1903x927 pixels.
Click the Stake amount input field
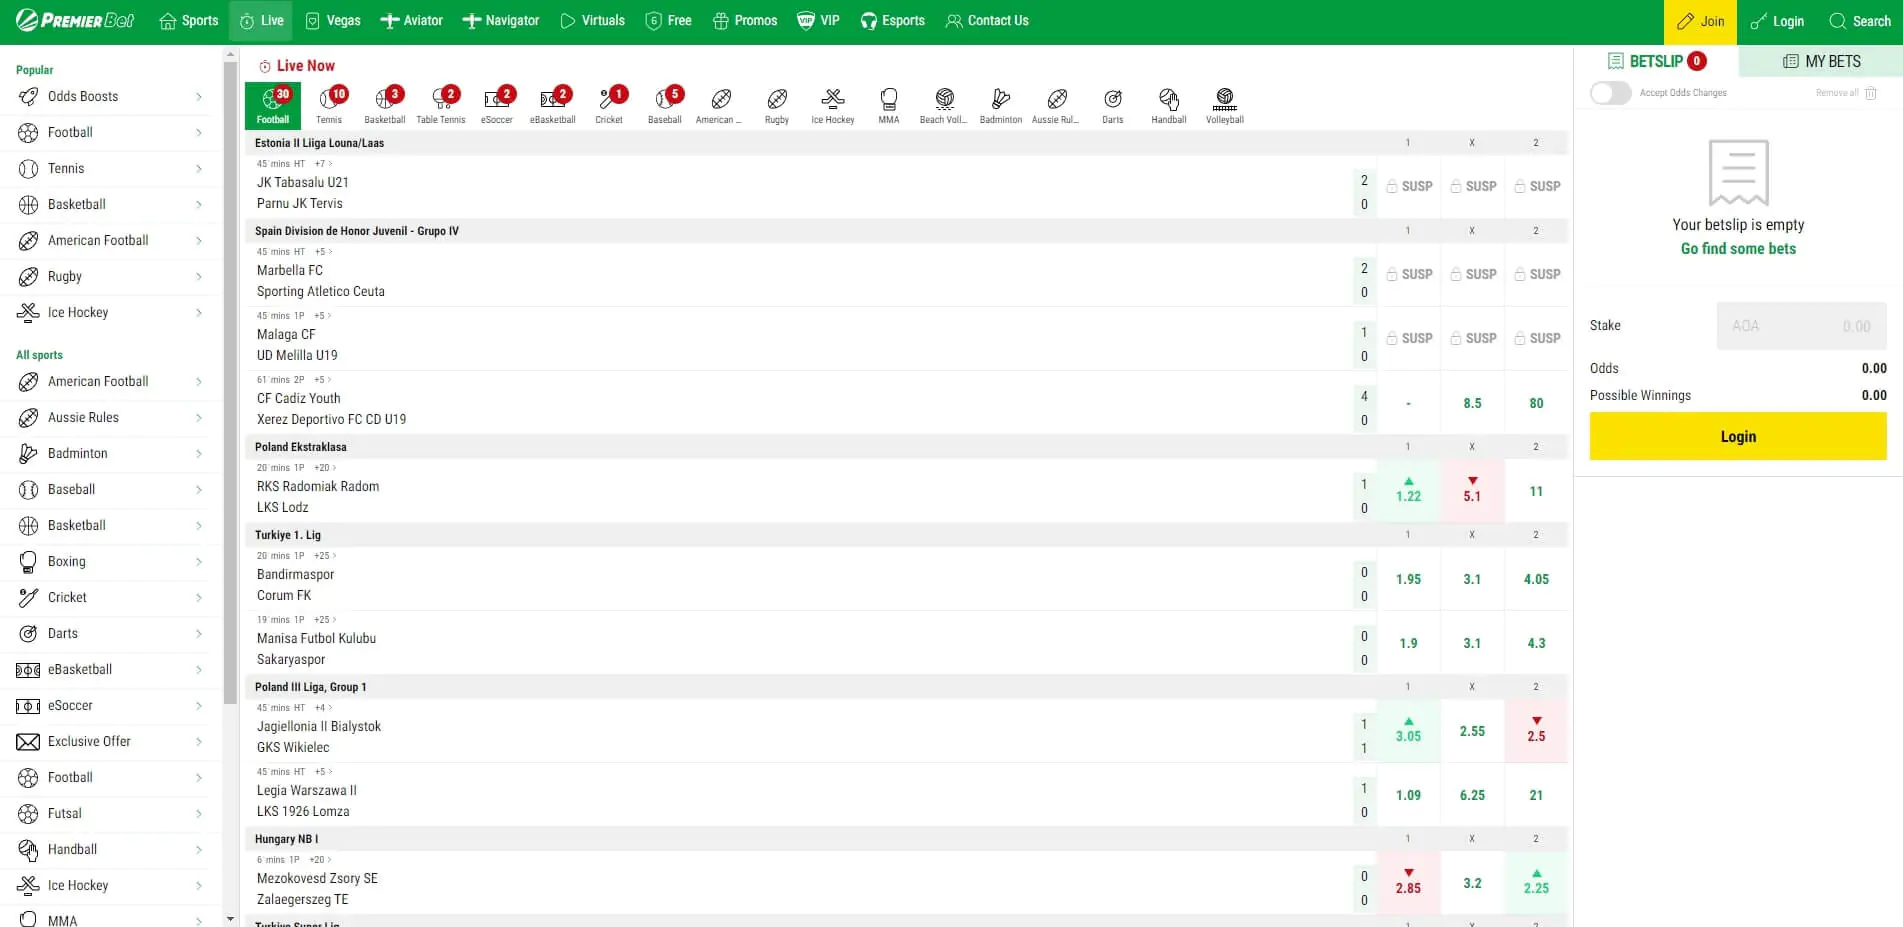pyautogui.click(x=1800, y=326)
